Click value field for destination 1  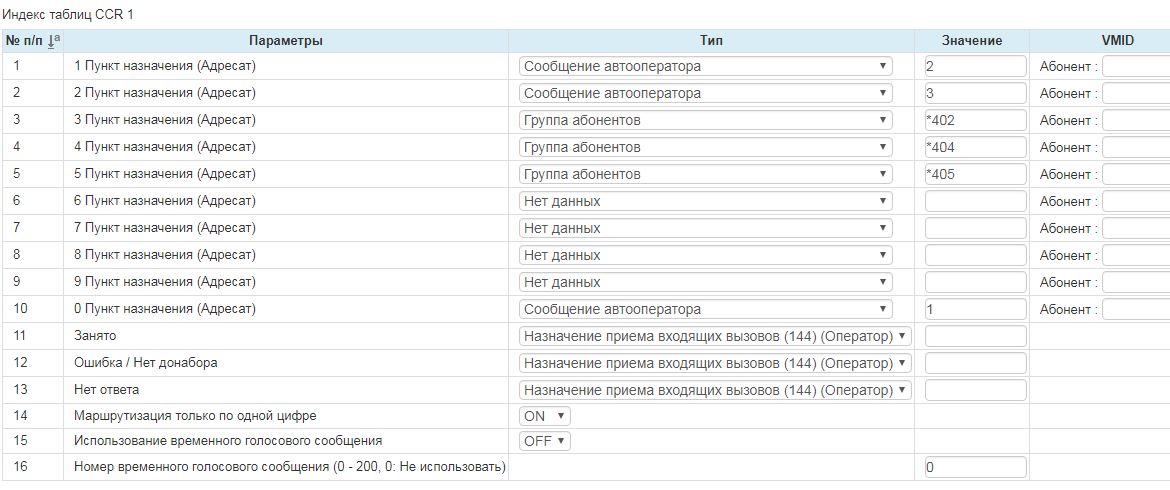click(975, 66)
